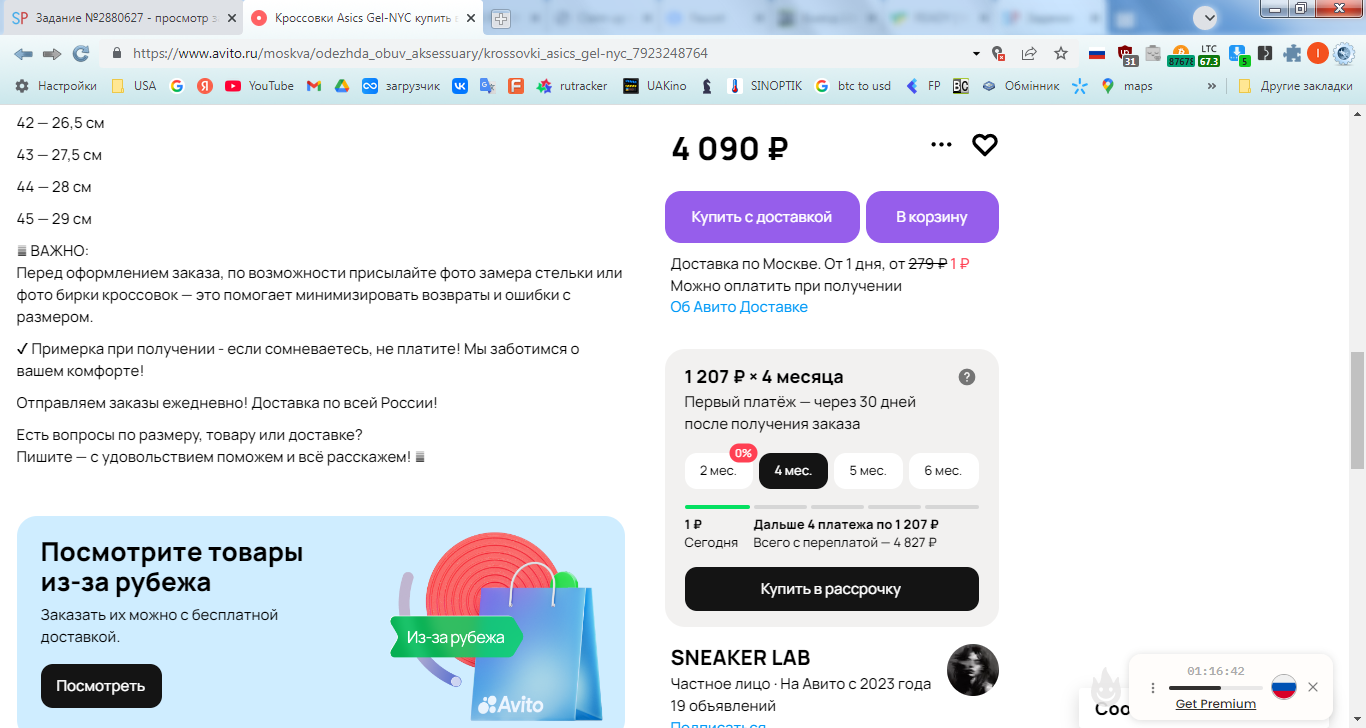Close the Кроссовки Asics Gel-NYC tab
This screenshot has height=728, width=1366.
coord(470,18)
